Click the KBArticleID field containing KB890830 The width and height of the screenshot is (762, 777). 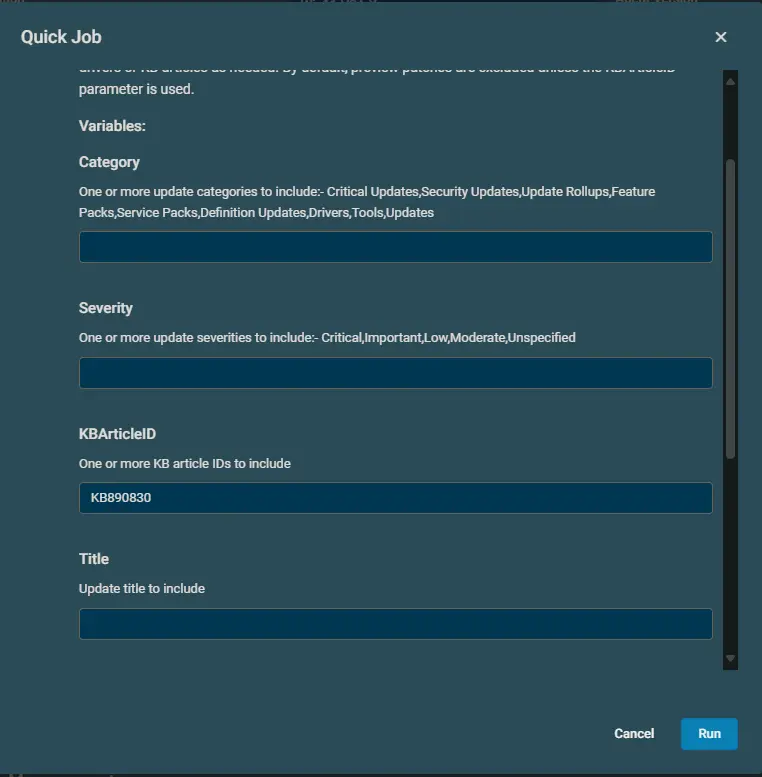(x=395, y=498)
